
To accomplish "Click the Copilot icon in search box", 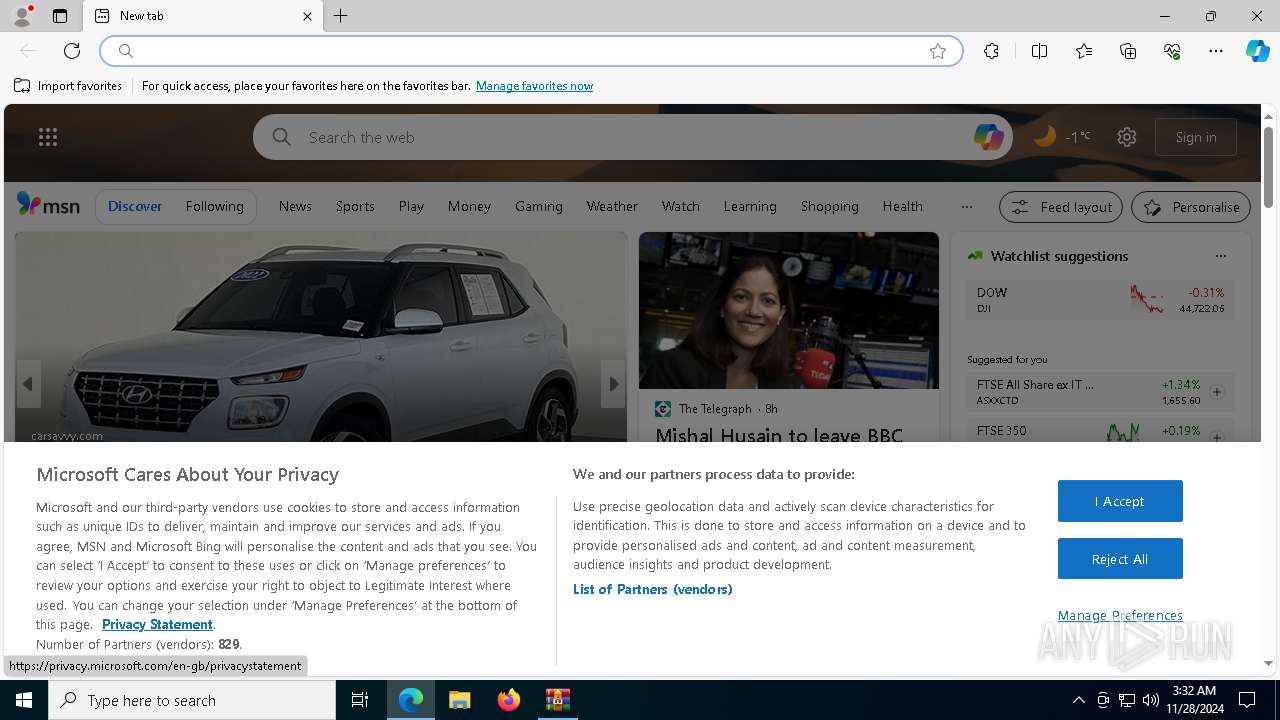I will pyautogui.click(x=988, y=137).
